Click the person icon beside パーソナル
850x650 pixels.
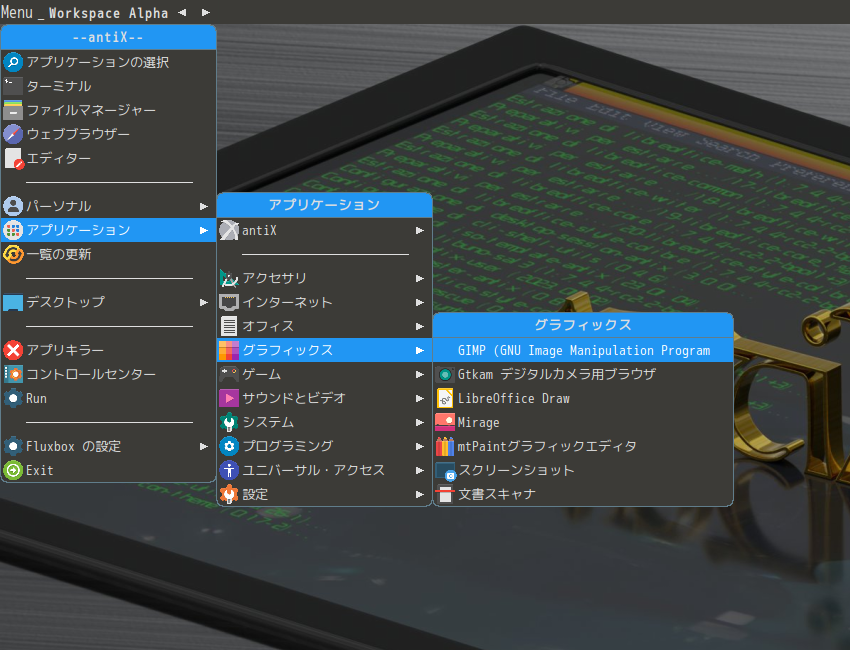13,206
